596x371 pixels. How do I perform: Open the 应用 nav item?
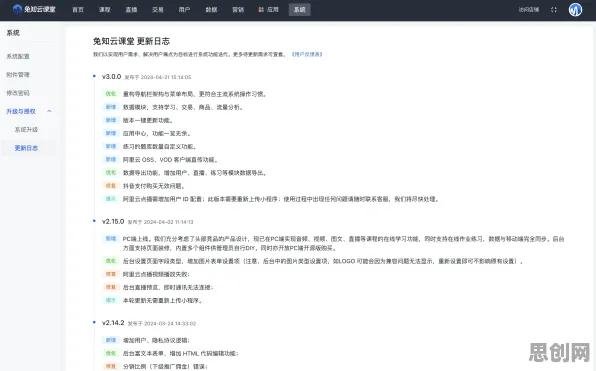(x=273, y=10)
